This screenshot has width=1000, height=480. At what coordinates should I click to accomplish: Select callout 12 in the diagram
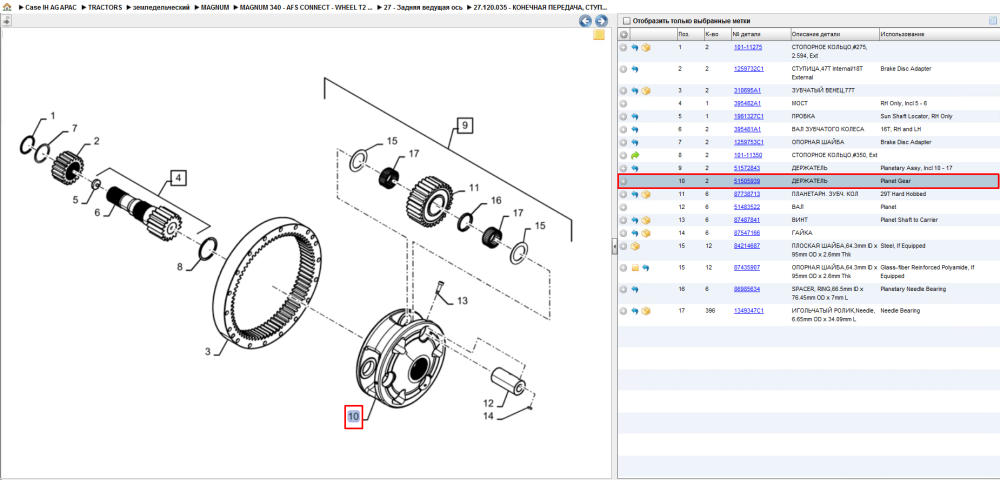tap(489, 403)
